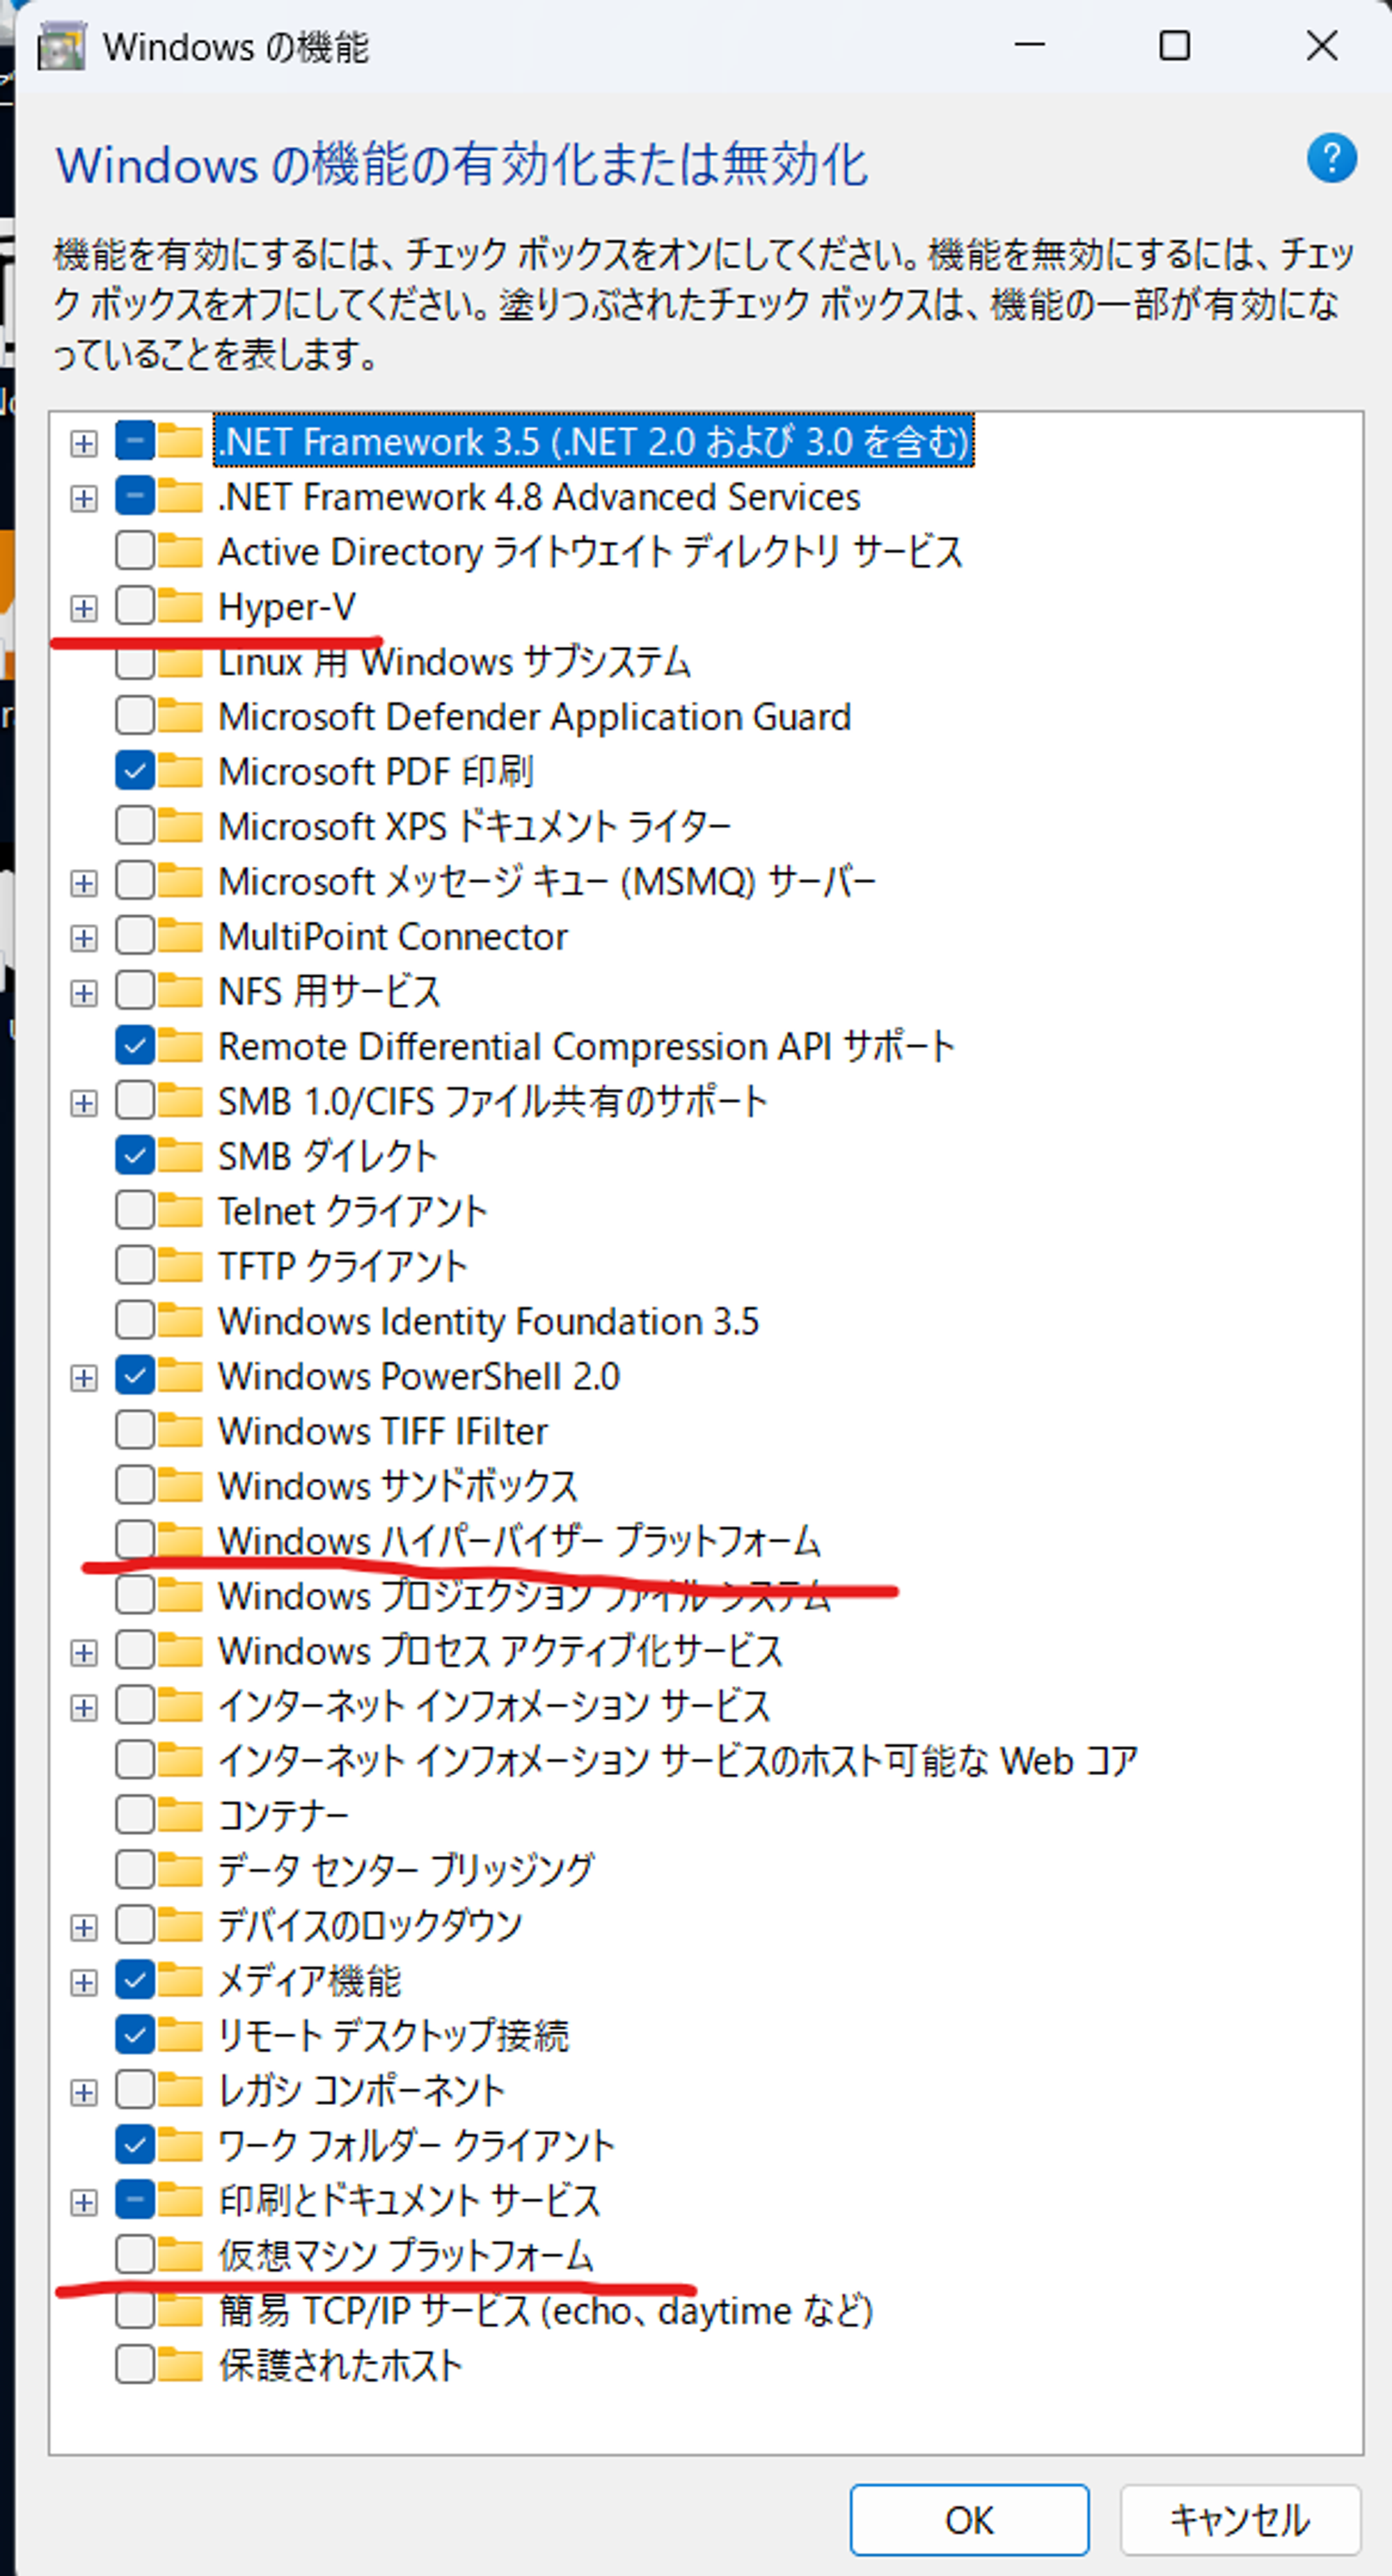
Task: Expand Windows PowerShell 2.0 node
Action: point(84,1378)
